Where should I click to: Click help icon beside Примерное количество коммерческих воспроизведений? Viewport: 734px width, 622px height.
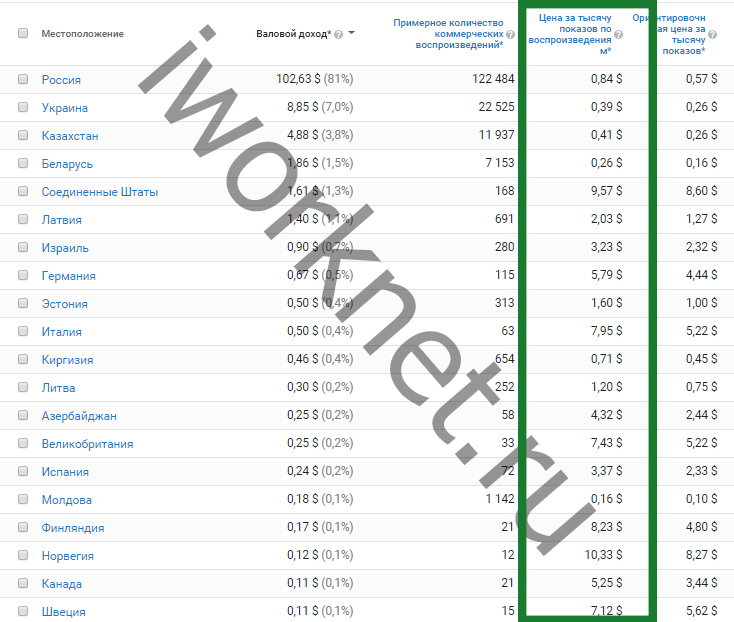coord(510,34)
